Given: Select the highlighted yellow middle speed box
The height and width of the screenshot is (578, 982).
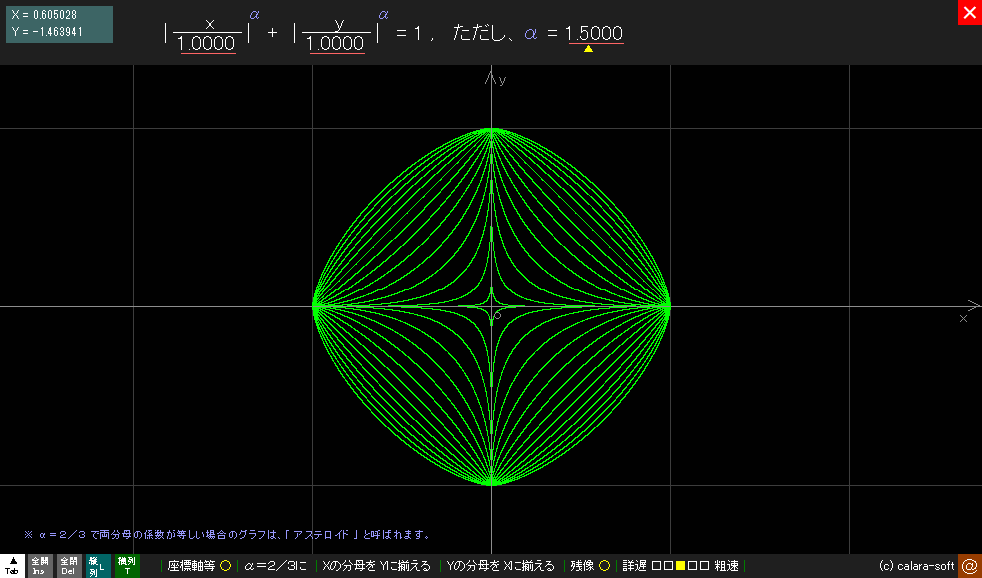Looking at the screenshot, I should pos(681,566).
